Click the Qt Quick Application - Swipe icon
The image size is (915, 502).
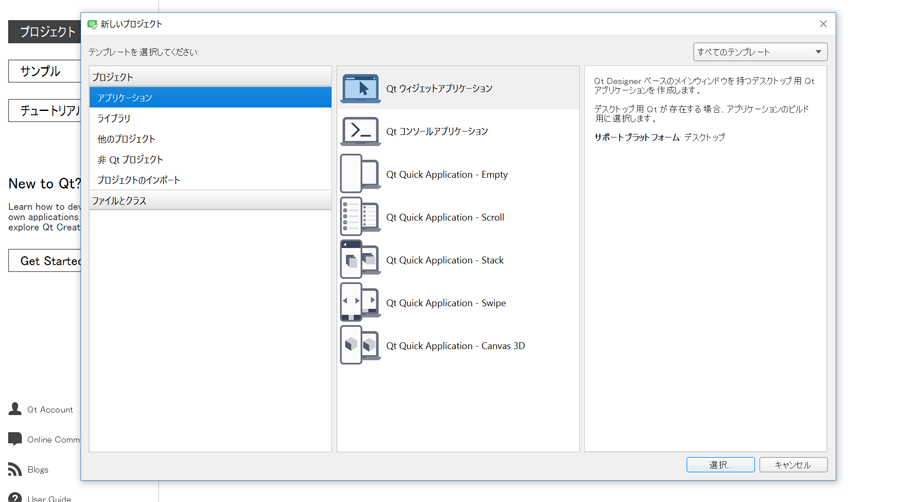coord(360,302)
